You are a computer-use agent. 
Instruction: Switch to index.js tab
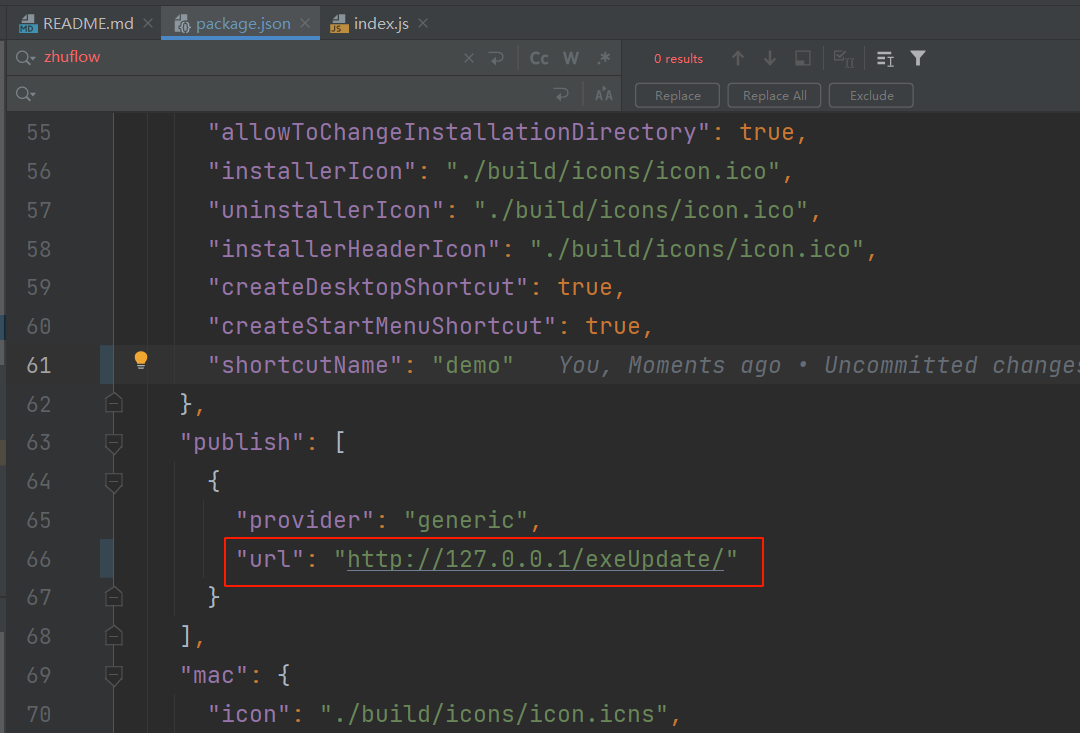click(379, 23)
